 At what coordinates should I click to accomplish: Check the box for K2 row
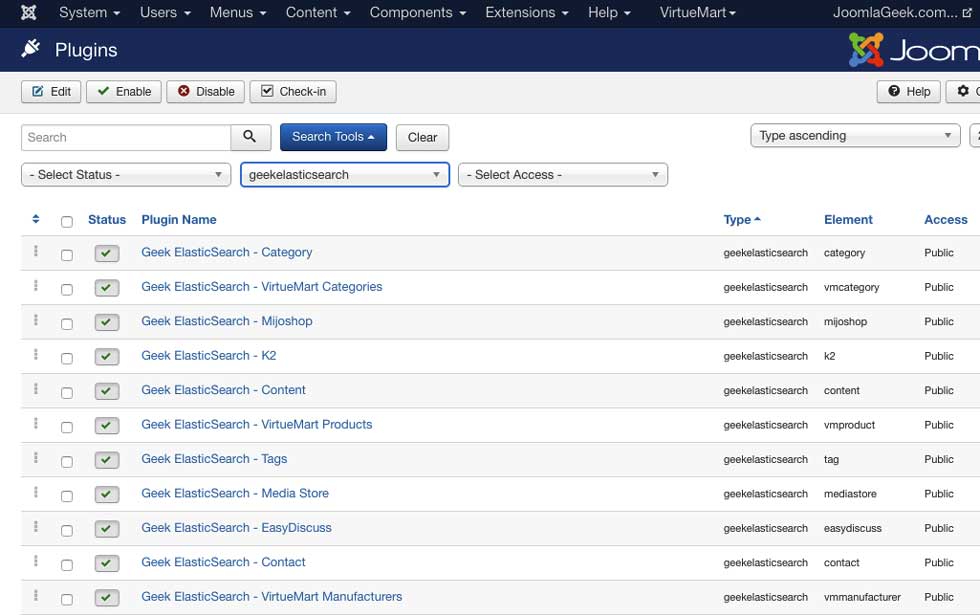pos(67,358)
